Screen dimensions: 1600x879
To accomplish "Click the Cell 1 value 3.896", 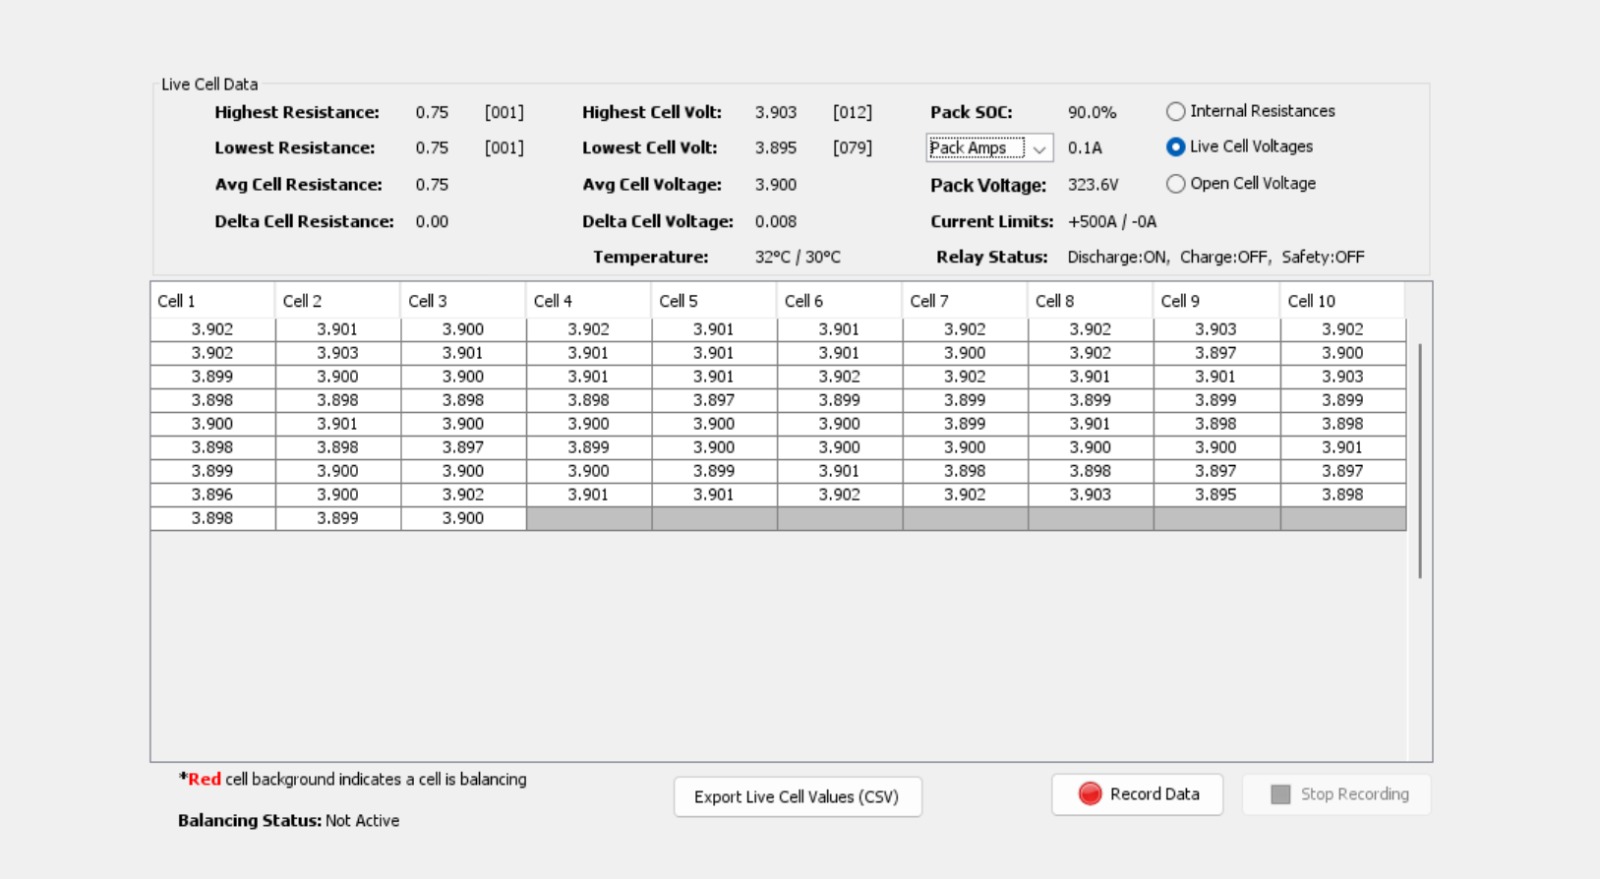I will pyautogui.click(x=212, y=495).
